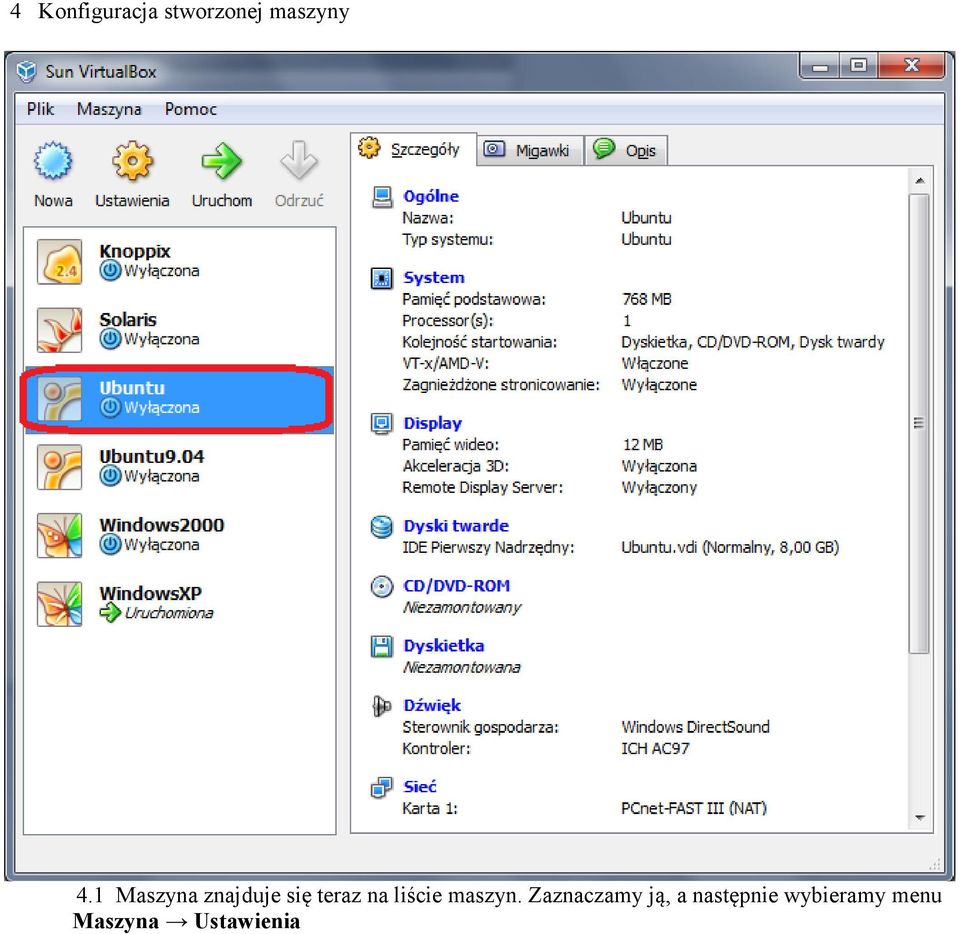
Task: Open Ustawienia gear toolbar icon
Action: pyautogui.click(x=132, y=160)
